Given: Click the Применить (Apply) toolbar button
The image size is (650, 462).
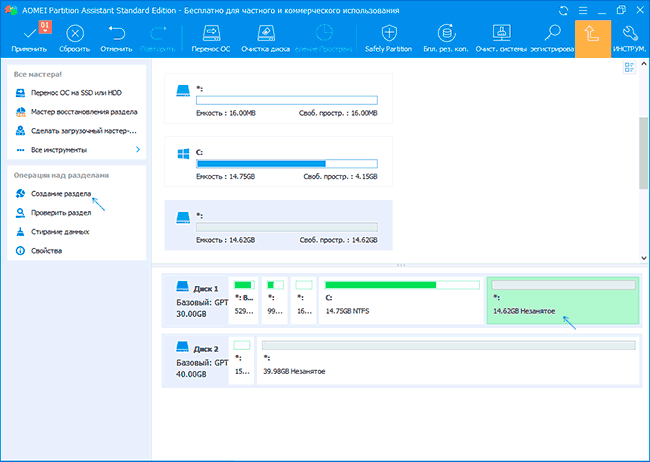Looking at the screenshot, I should pyautogui.click(x=29, y=39).
